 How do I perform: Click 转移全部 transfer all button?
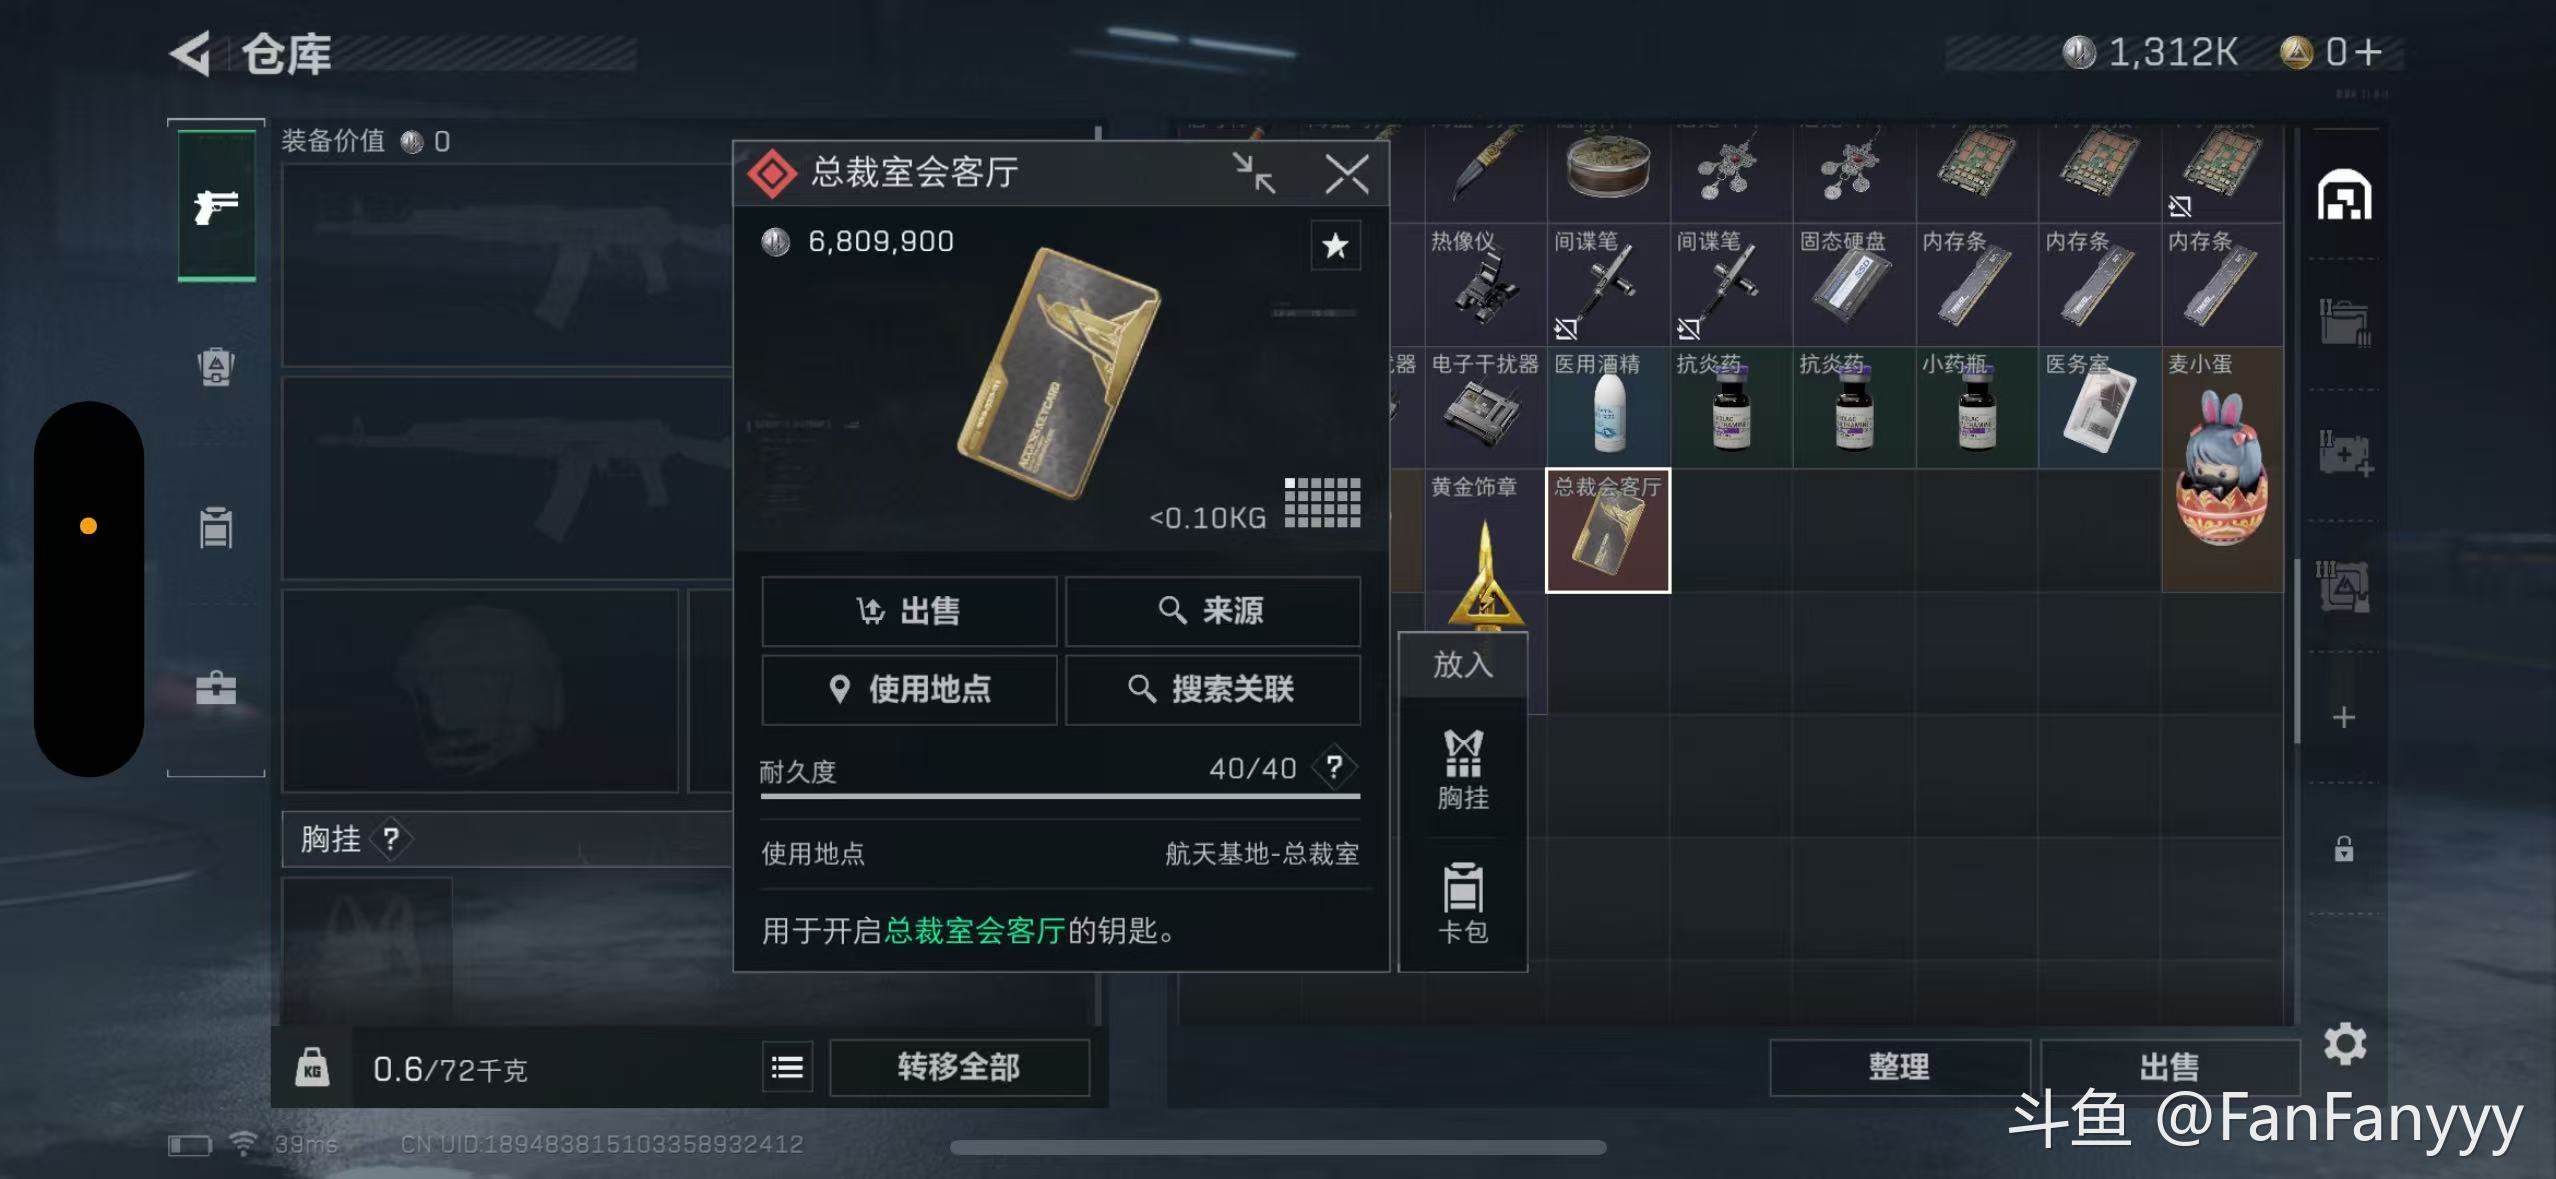pos(959,1067)
